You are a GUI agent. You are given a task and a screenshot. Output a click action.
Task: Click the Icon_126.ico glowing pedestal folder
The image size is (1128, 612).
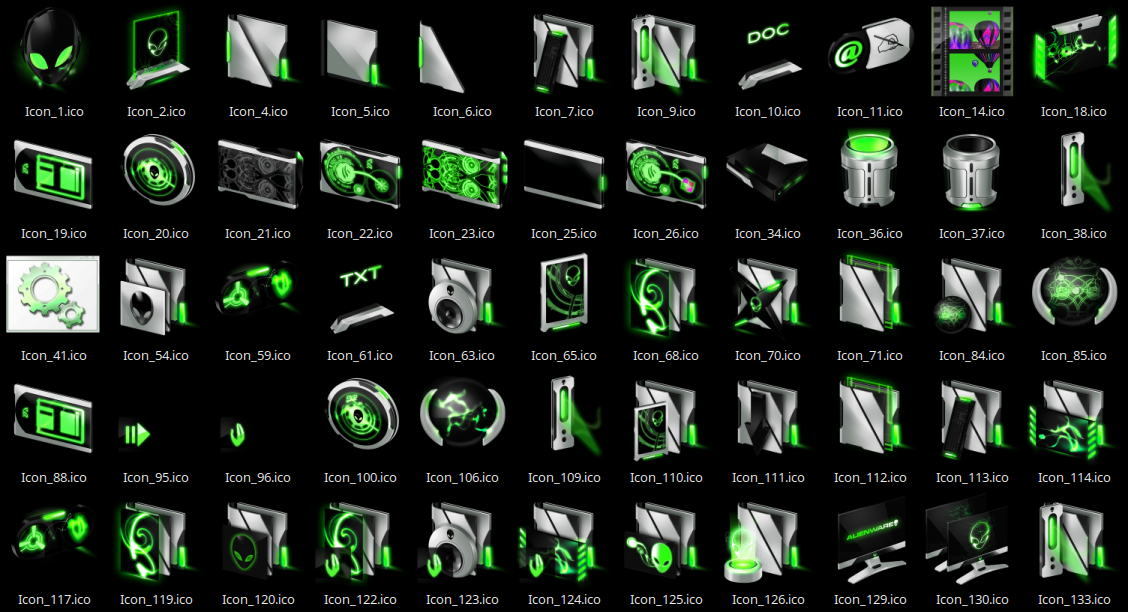pos(765,540)
